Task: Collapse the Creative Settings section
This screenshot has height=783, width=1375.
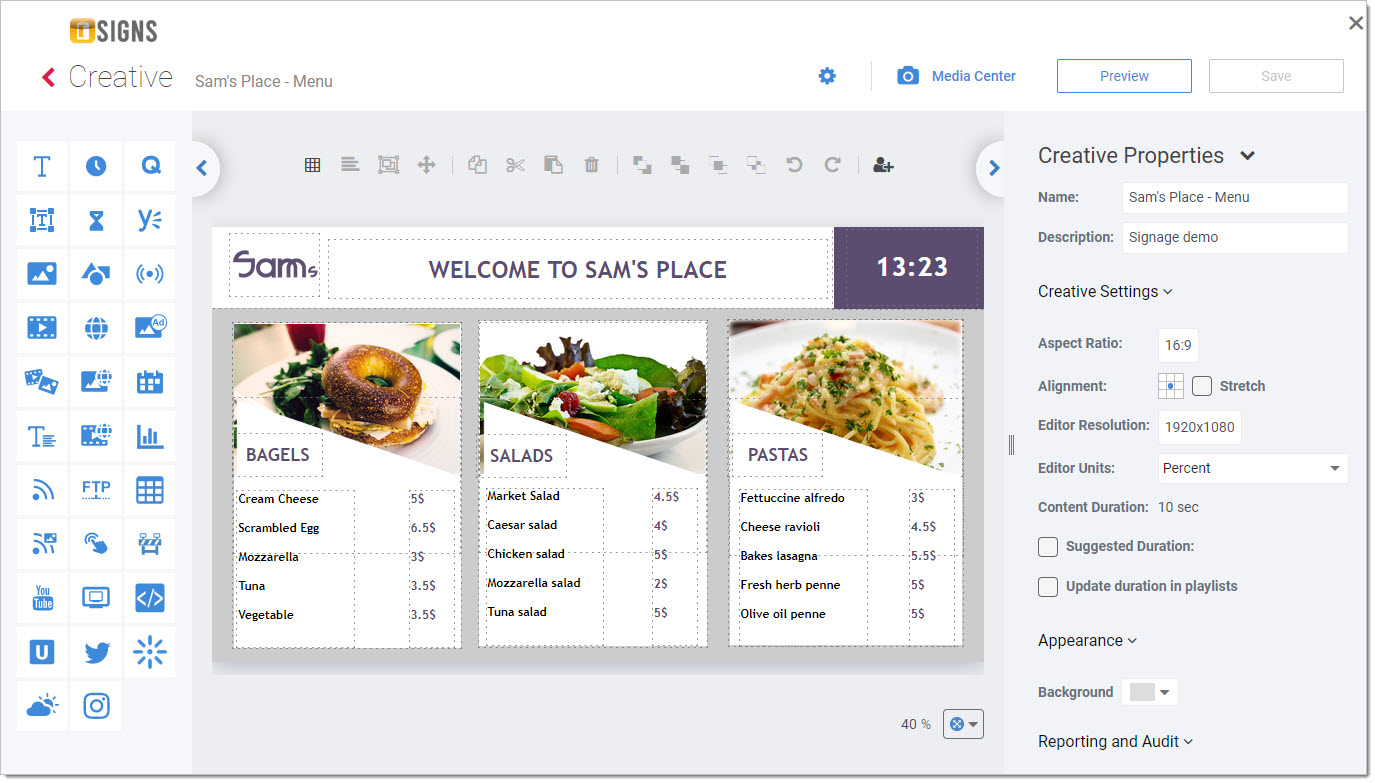Action: point(1105,292)
